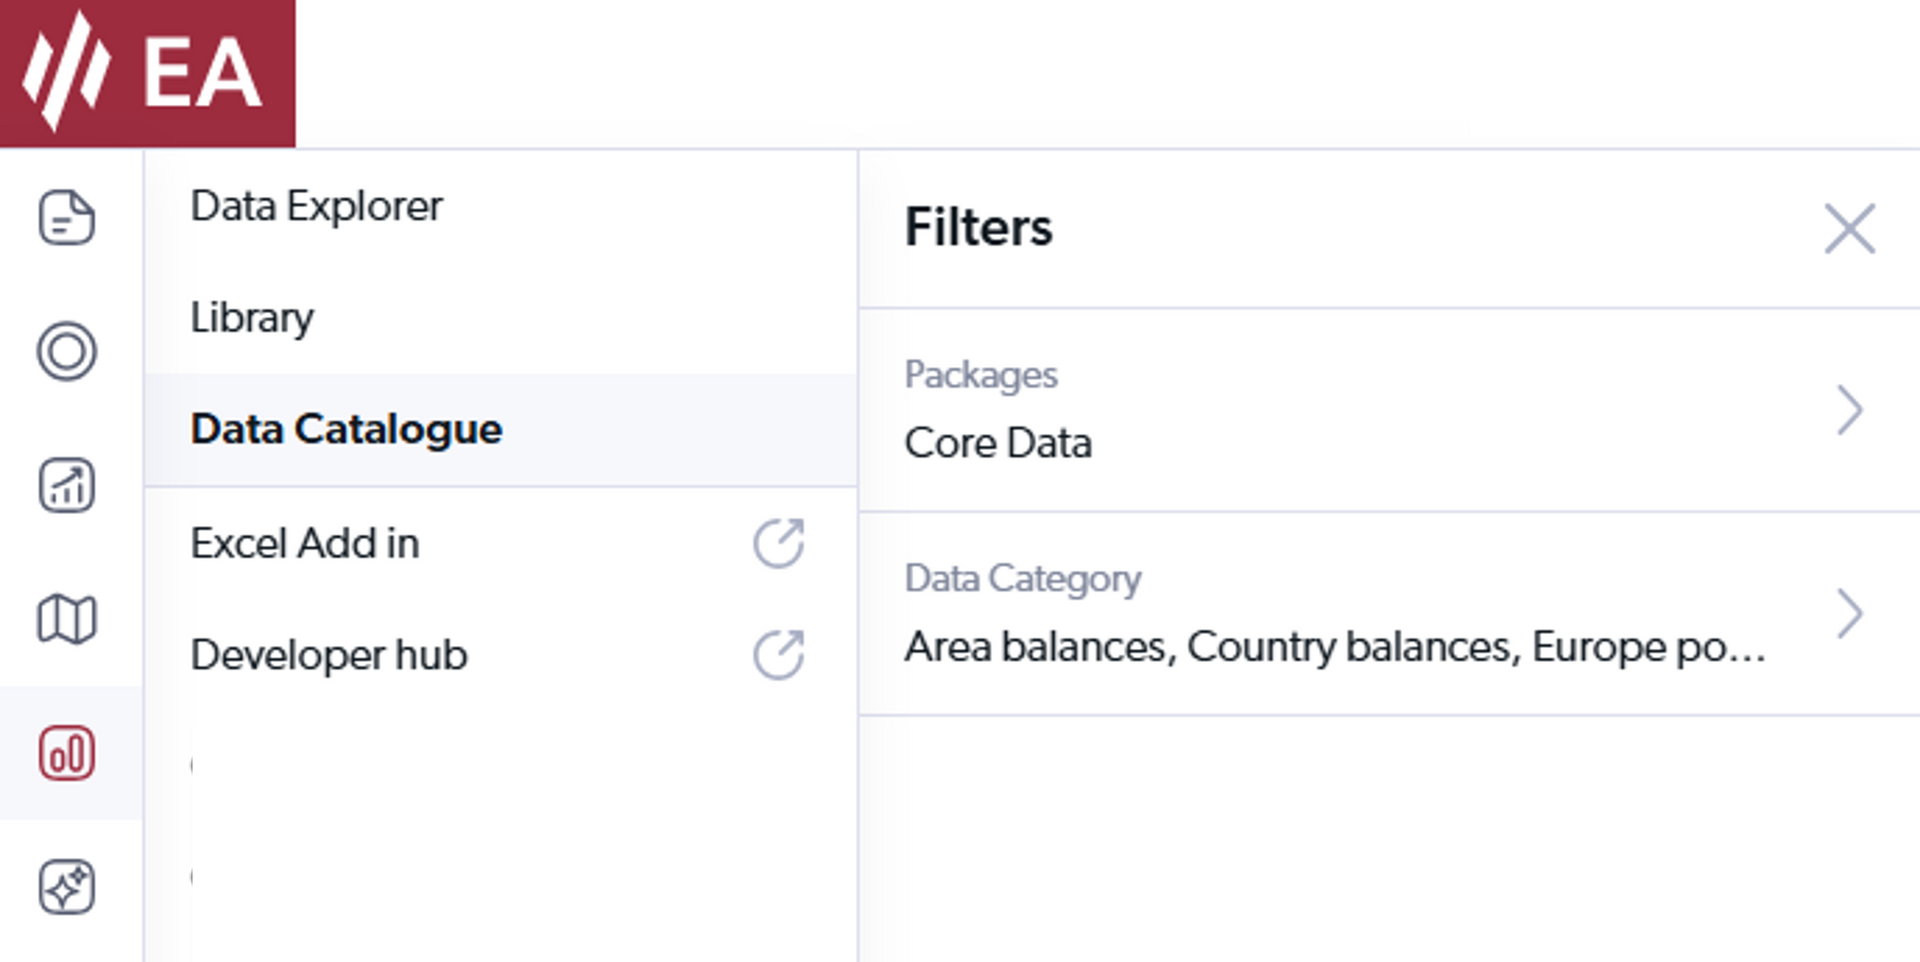This screenshot has width=1920, height=962.
Task: Expand the Packages filter chevron
Action: tap(1849, 410)
